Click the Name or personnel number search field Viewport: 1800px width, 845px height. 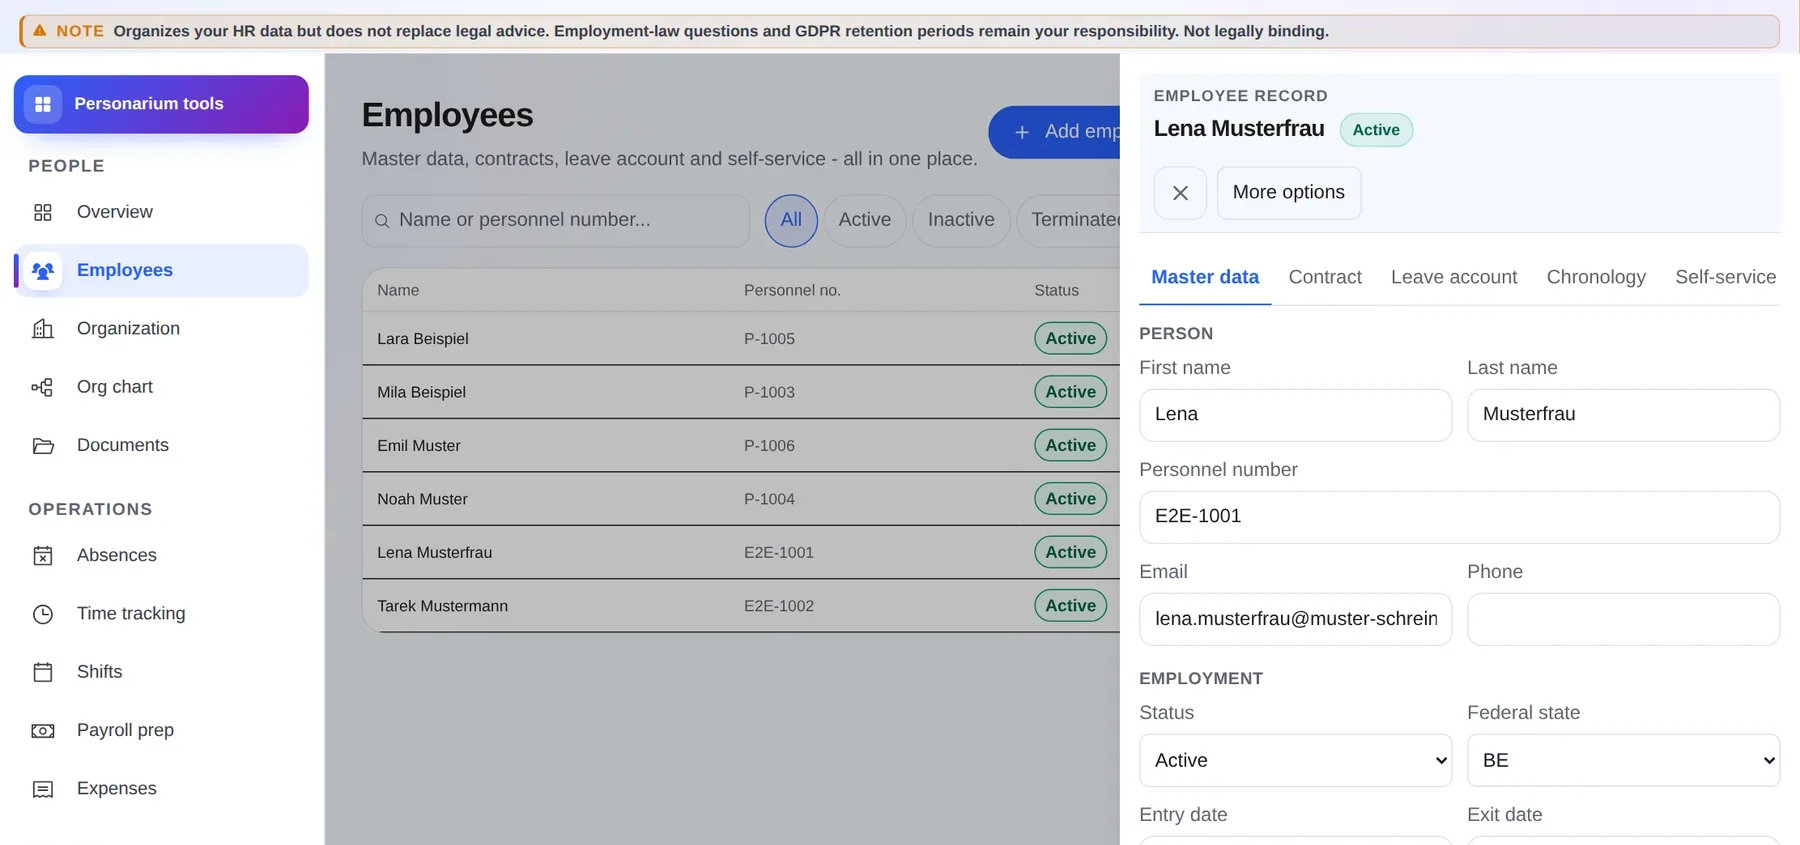pos(556,220)
